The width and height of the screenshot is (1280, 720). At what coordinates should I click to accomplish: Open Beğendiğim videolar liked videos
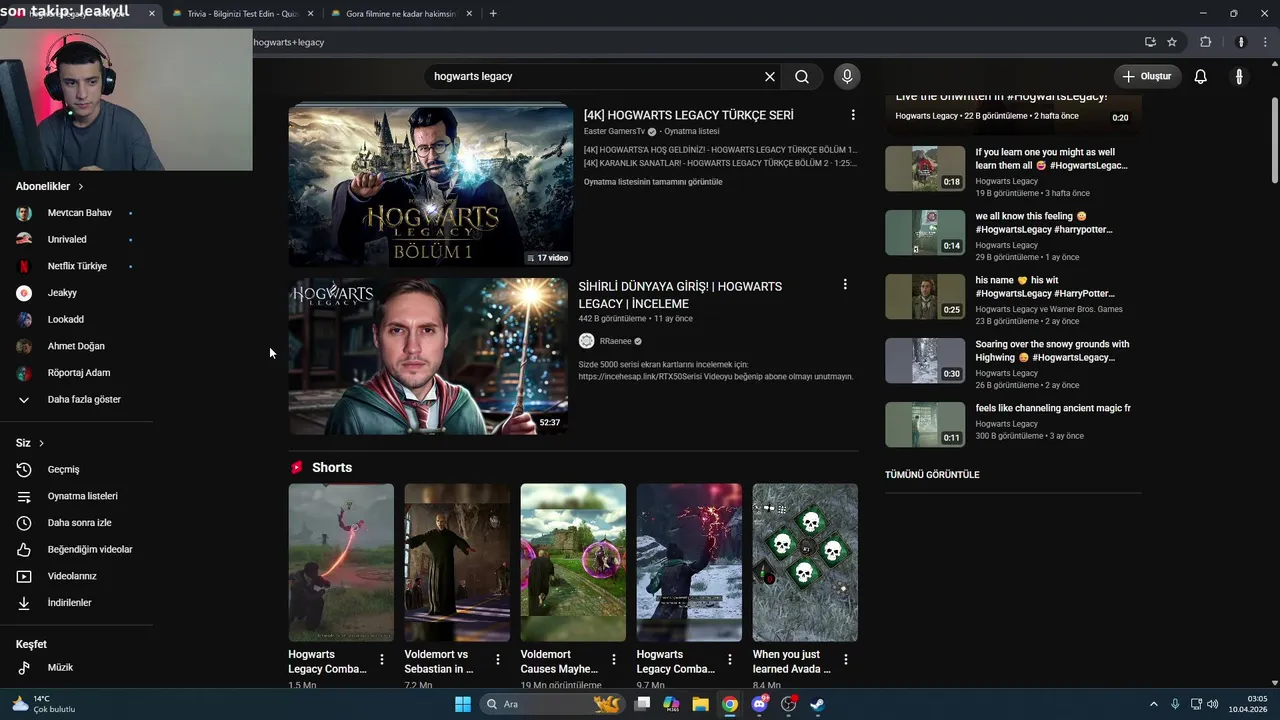click(77, 549)
